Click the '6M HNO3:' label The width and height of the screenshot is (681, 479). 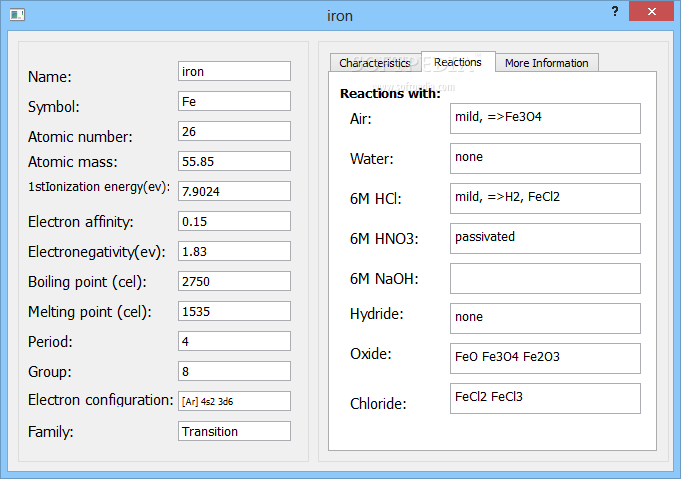(x=384, y=239)
